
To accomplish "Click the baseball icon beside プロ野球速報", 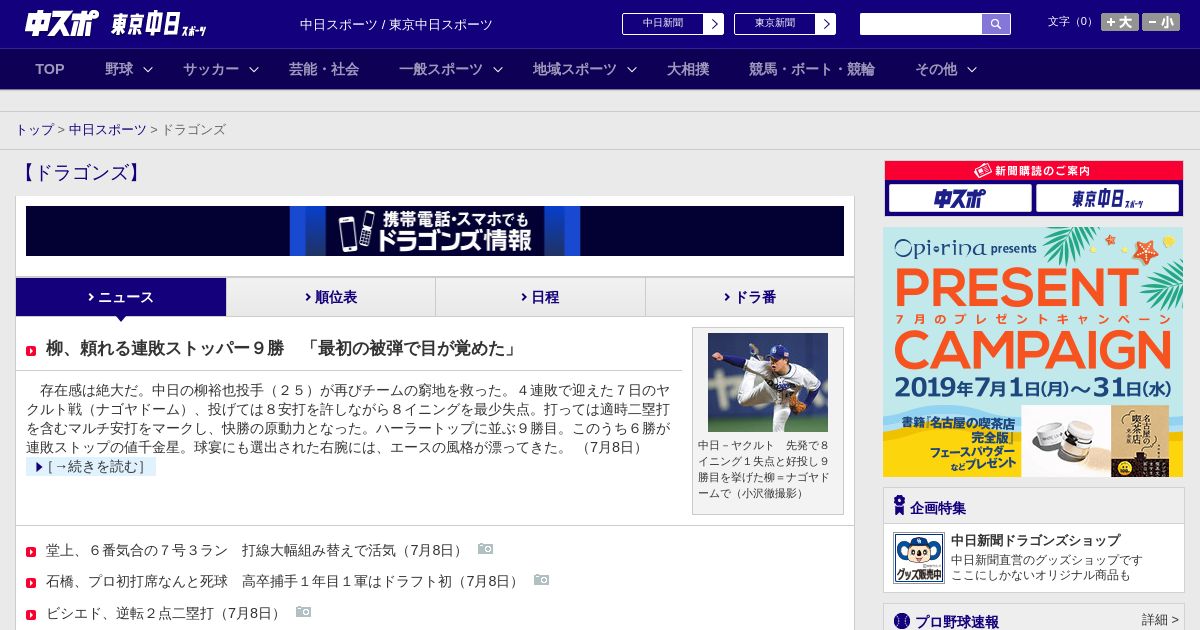I will 902,621.
